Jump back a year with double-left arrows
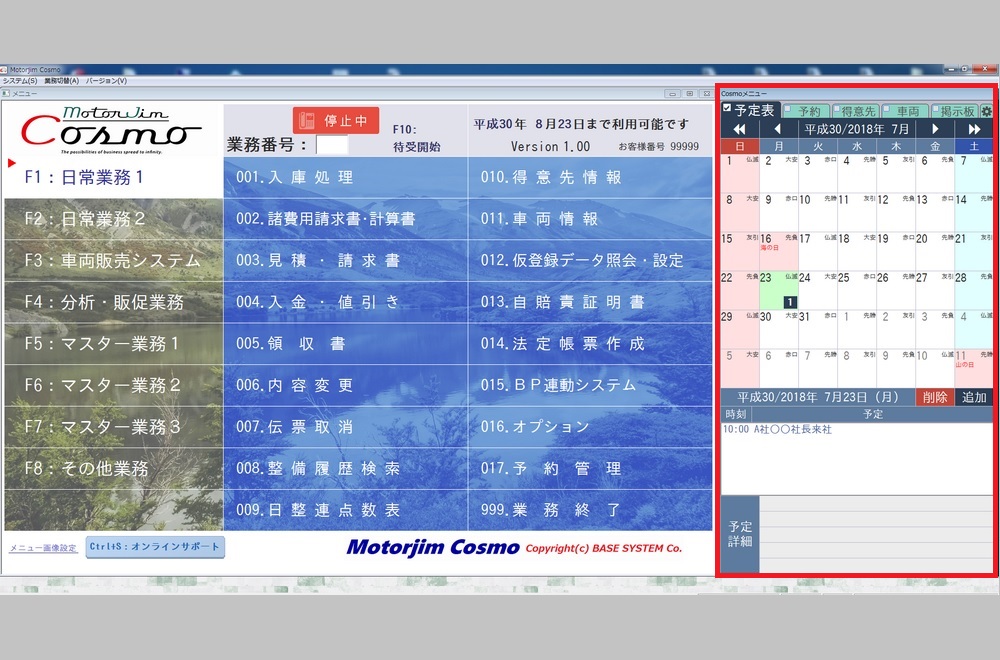Screen dimensions: 1000x660 coord(740,129)
